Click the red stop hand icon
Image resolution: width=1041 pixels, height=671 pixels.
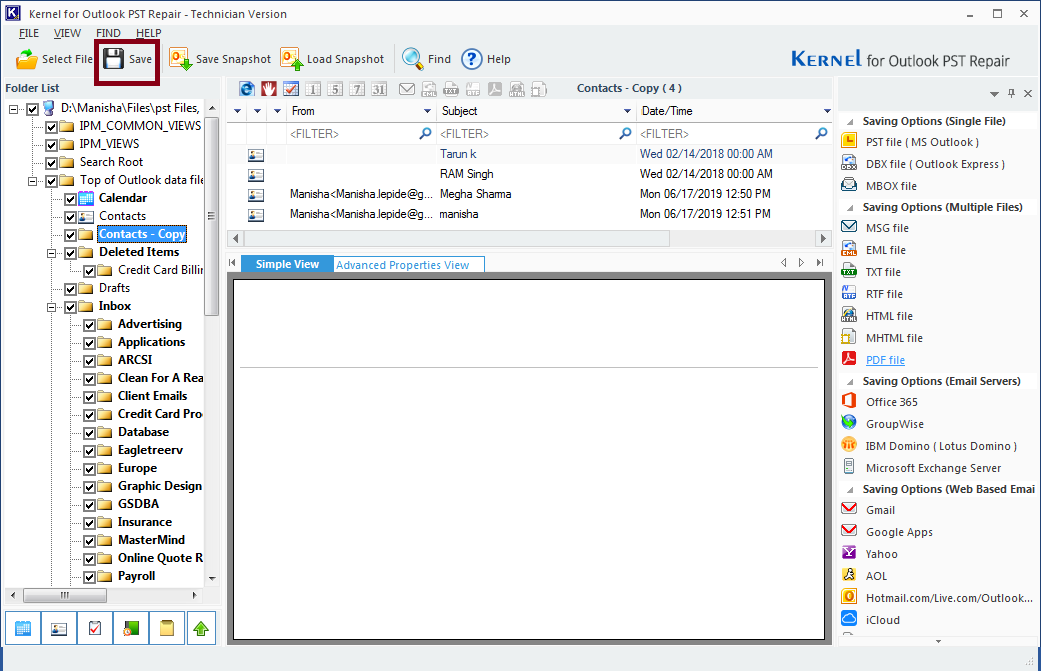(x=268, y=89)
